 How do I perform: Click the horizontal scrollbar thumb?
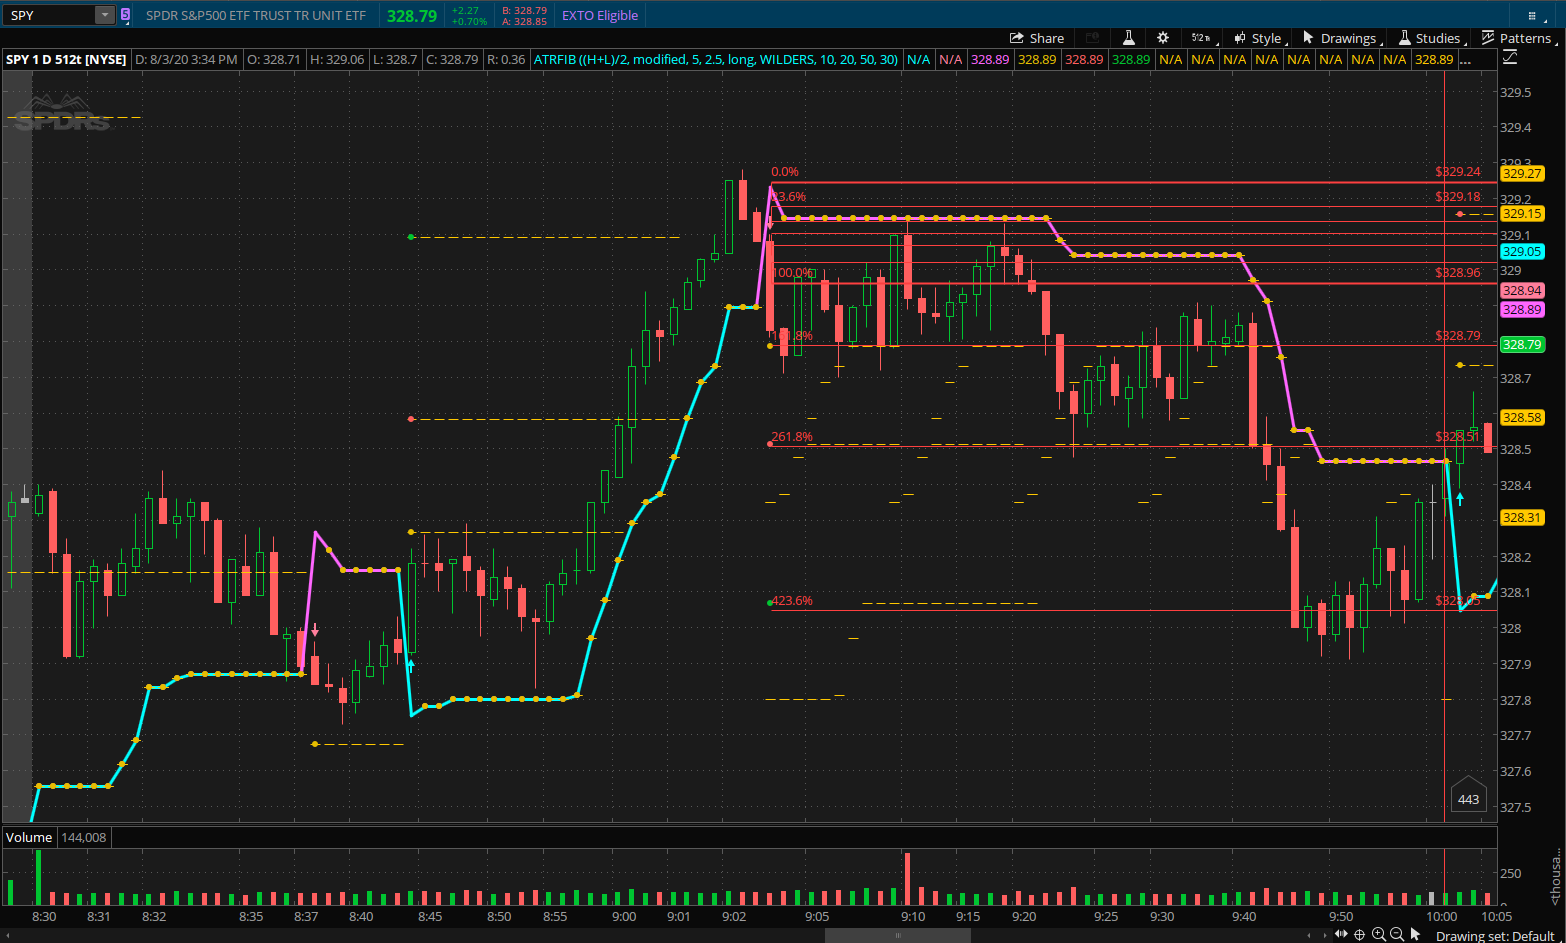pyautogui.click(x=897, y=935)
